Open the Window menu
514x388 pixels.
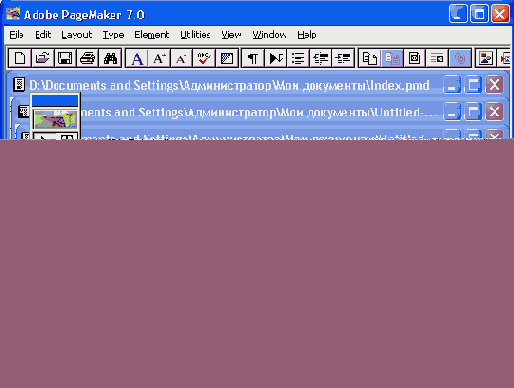point(269,35)
